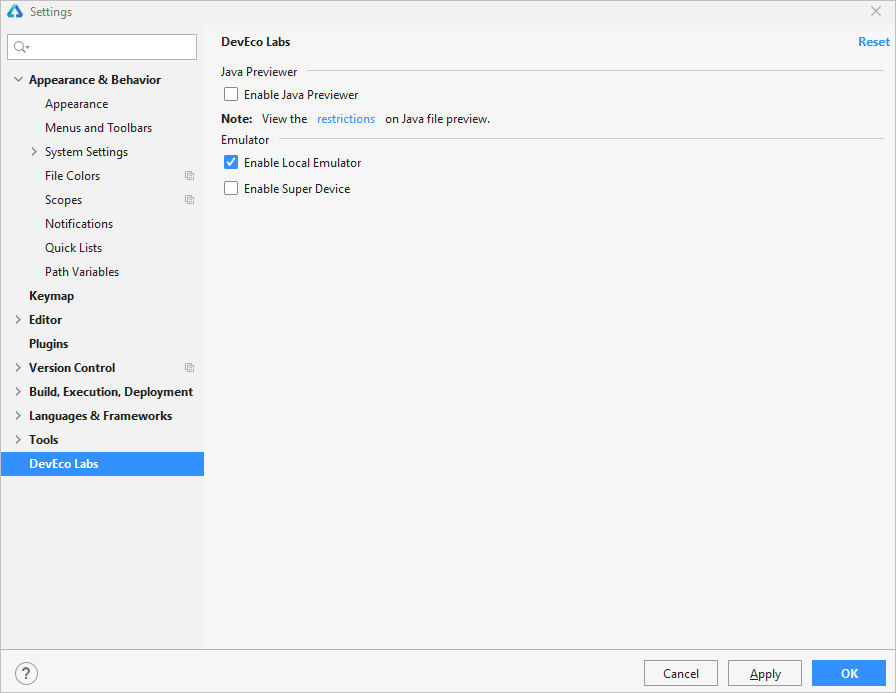Image resolution: width=896 pixels, height=693 pixels.
Task: Close the Settings dialog window
Action: [876, 12]
